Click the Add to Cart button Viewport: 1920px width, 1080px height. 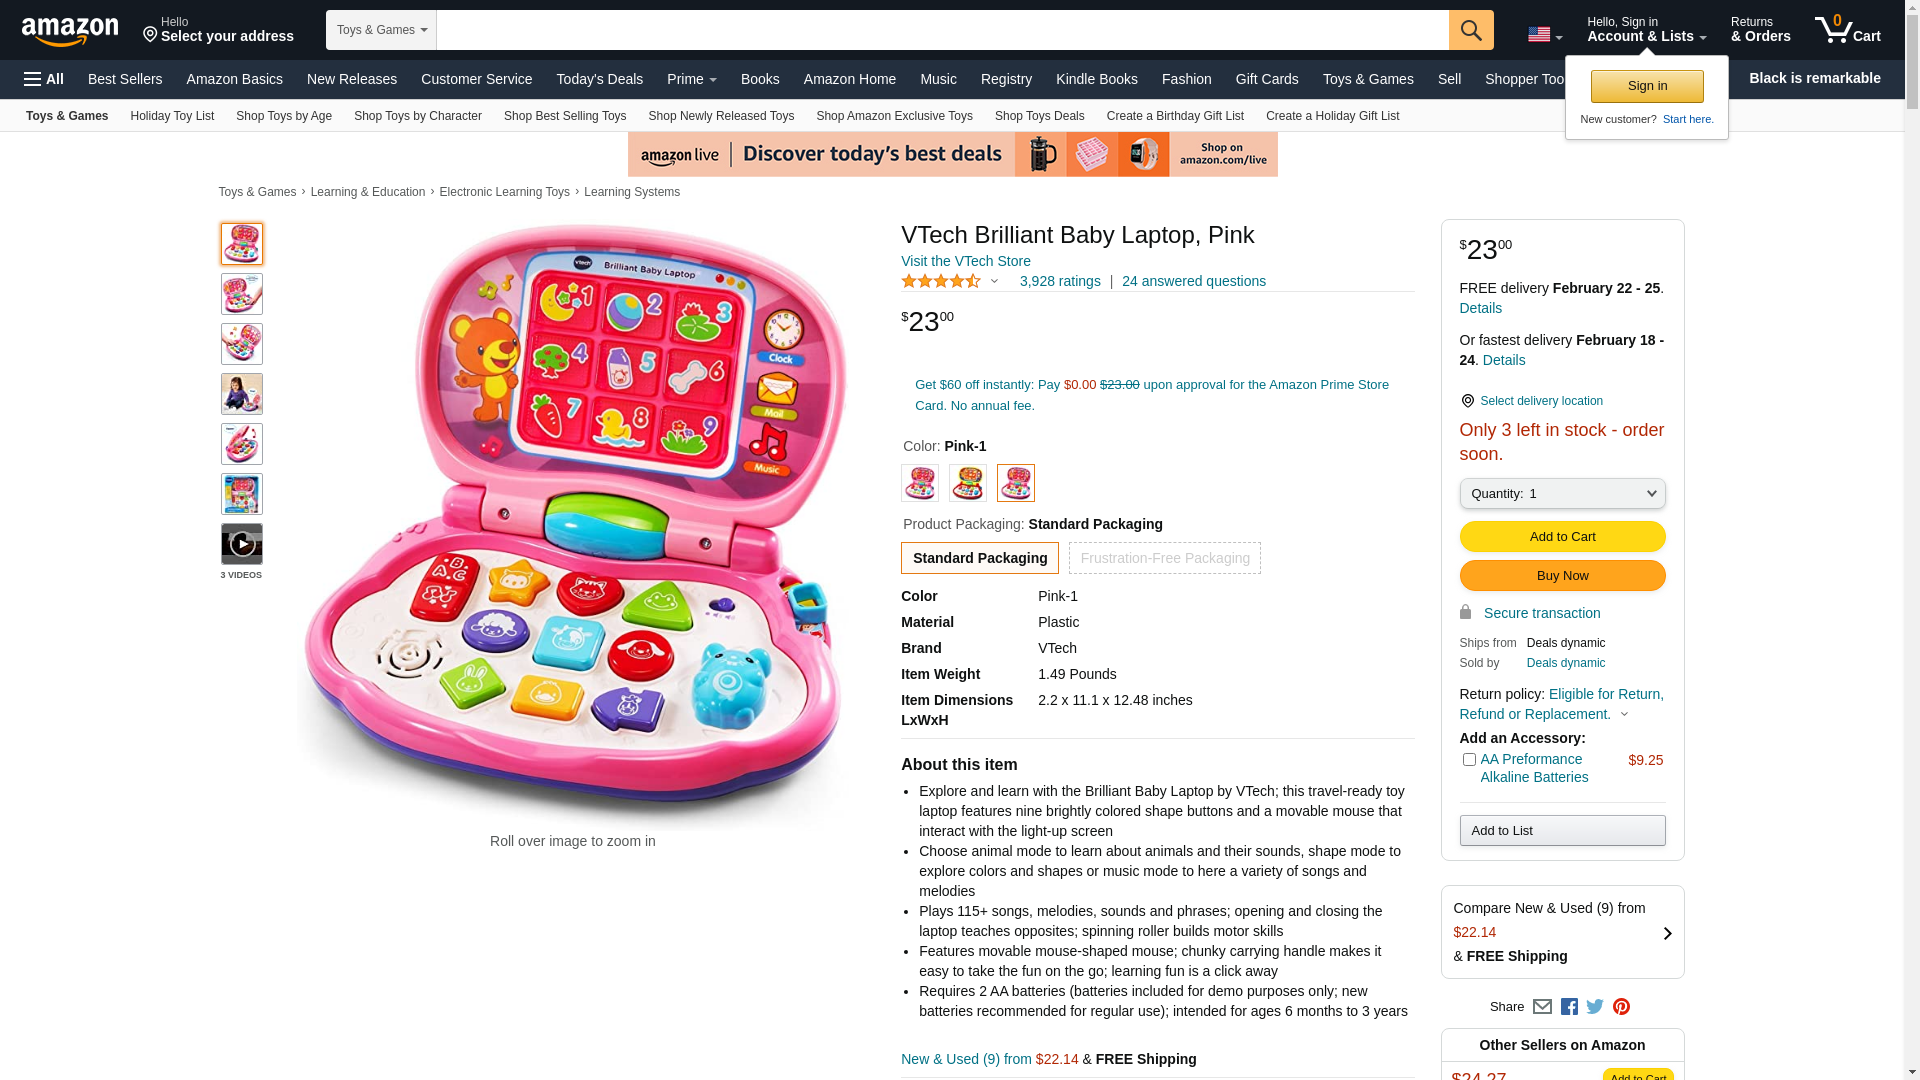(1562, 537)
